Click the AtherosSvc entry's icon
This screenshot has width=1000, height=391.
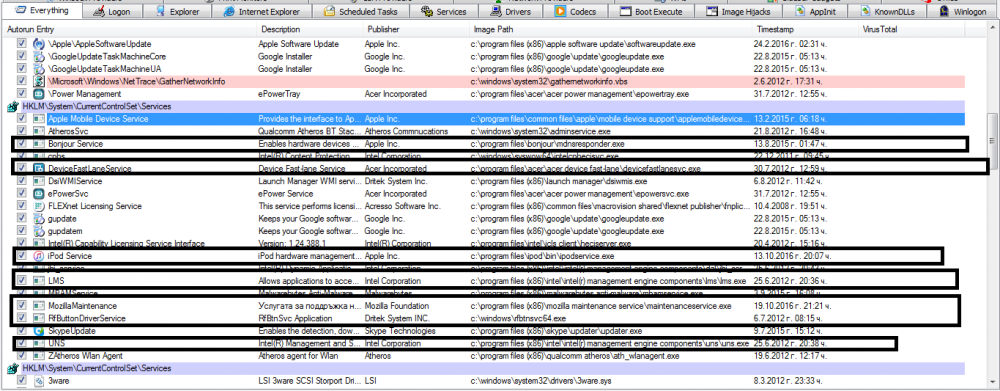[38, 131]
